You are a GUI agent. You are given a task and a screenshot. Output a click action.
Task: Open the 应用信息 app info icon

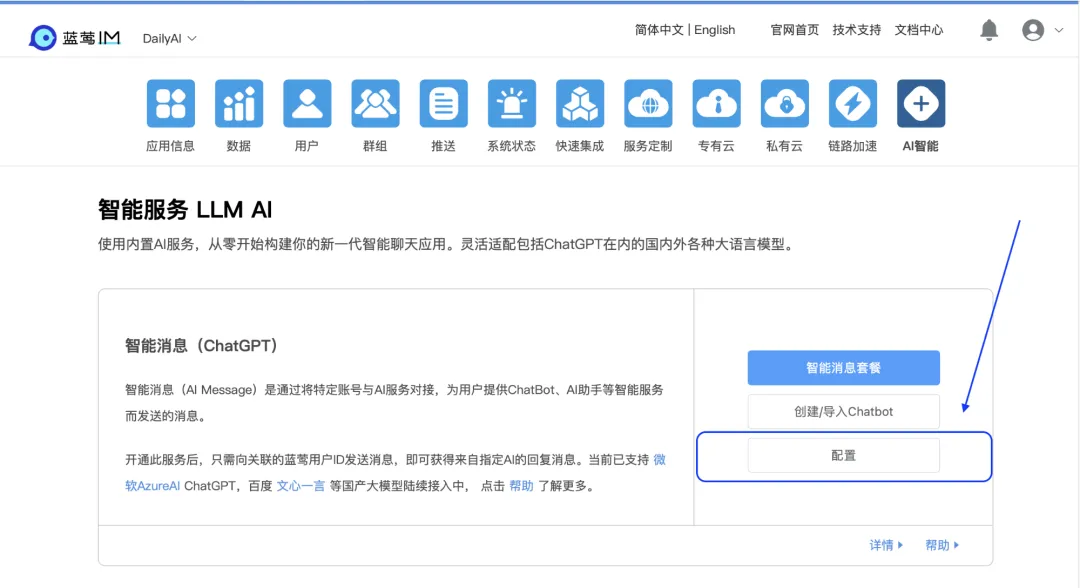point(170,104)
